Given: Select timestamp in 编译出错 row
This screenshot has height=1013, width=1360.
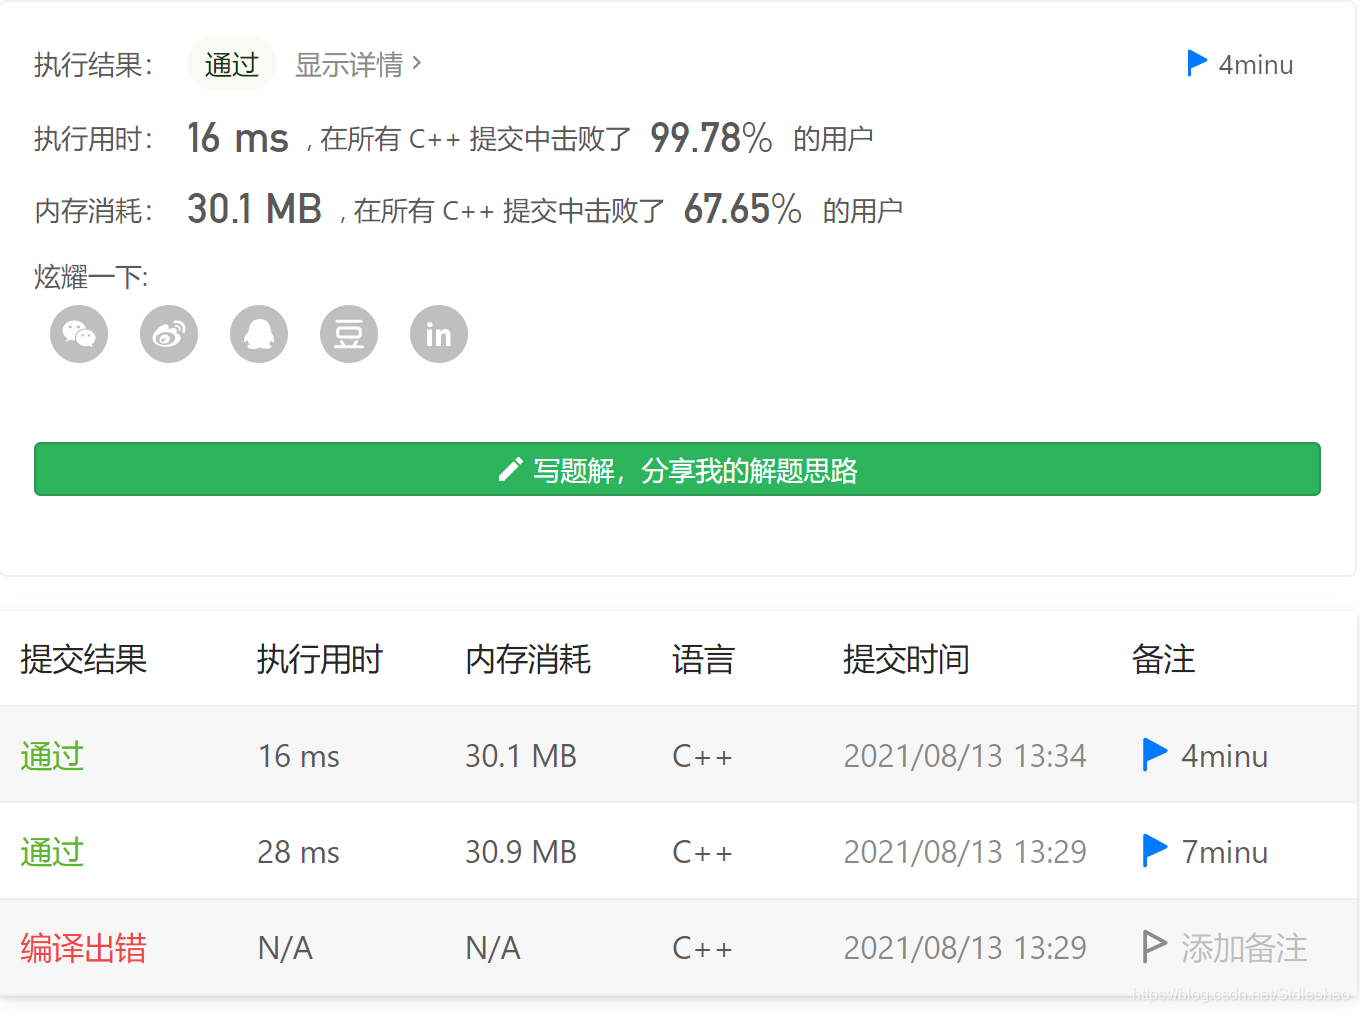Looking at the screenshot, I should (965, 948).
